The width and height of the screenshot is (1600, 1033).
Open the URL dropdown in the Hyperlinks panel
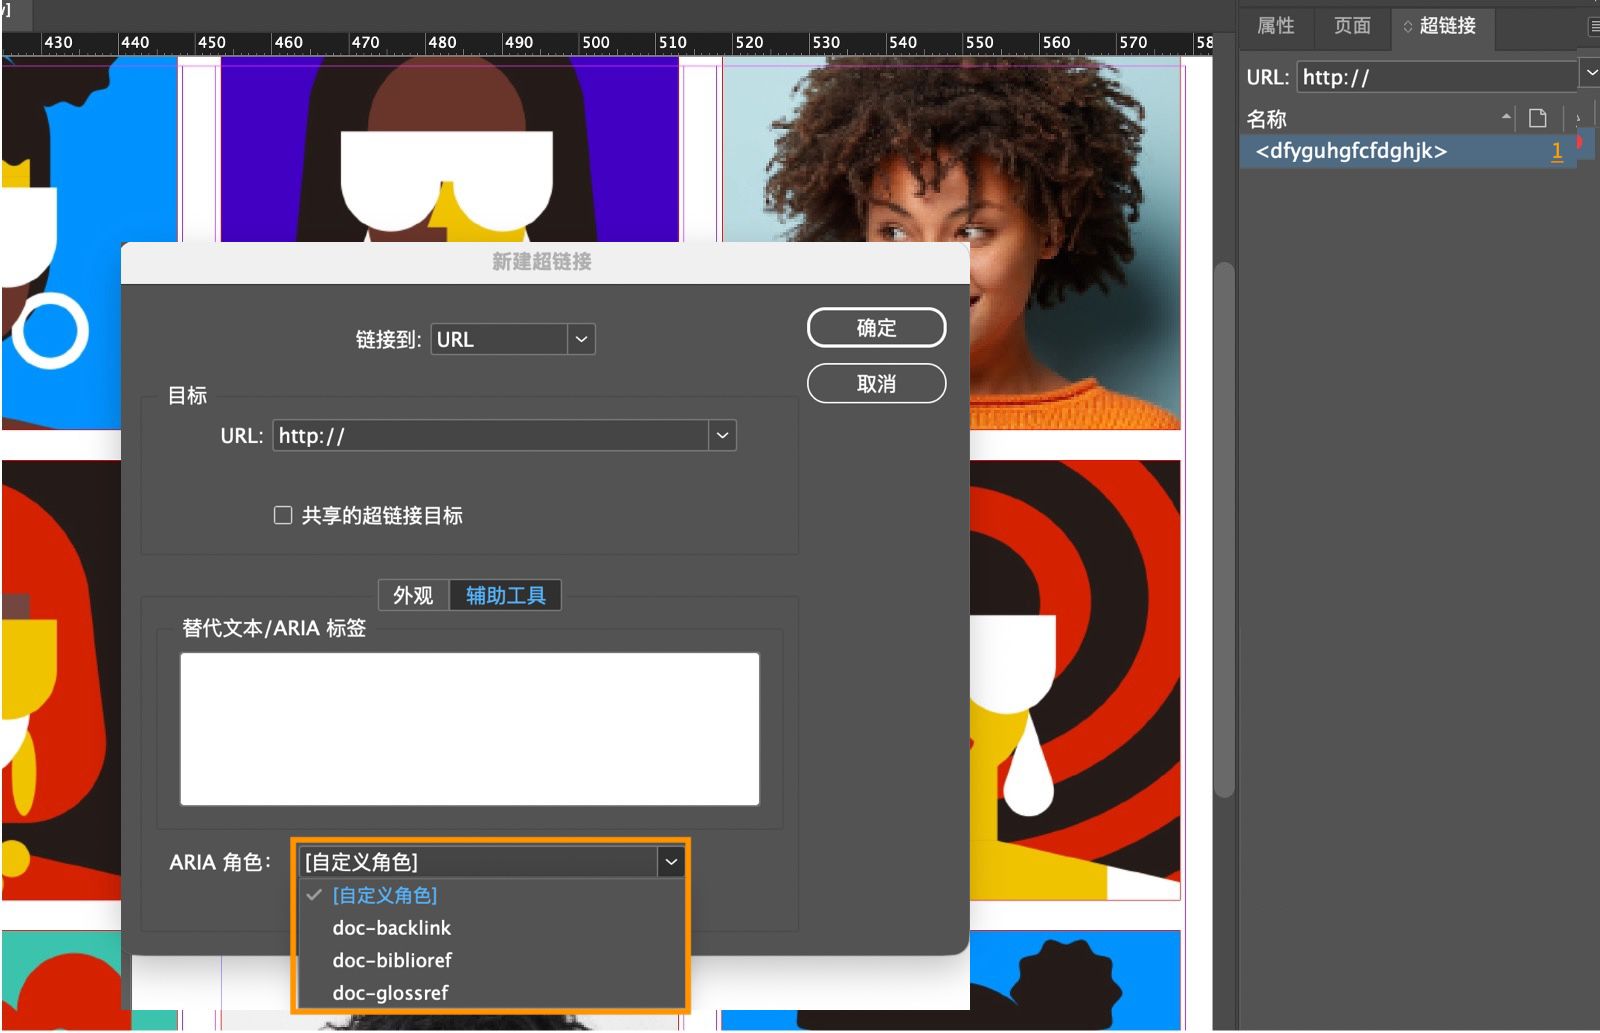(1590, 72)
